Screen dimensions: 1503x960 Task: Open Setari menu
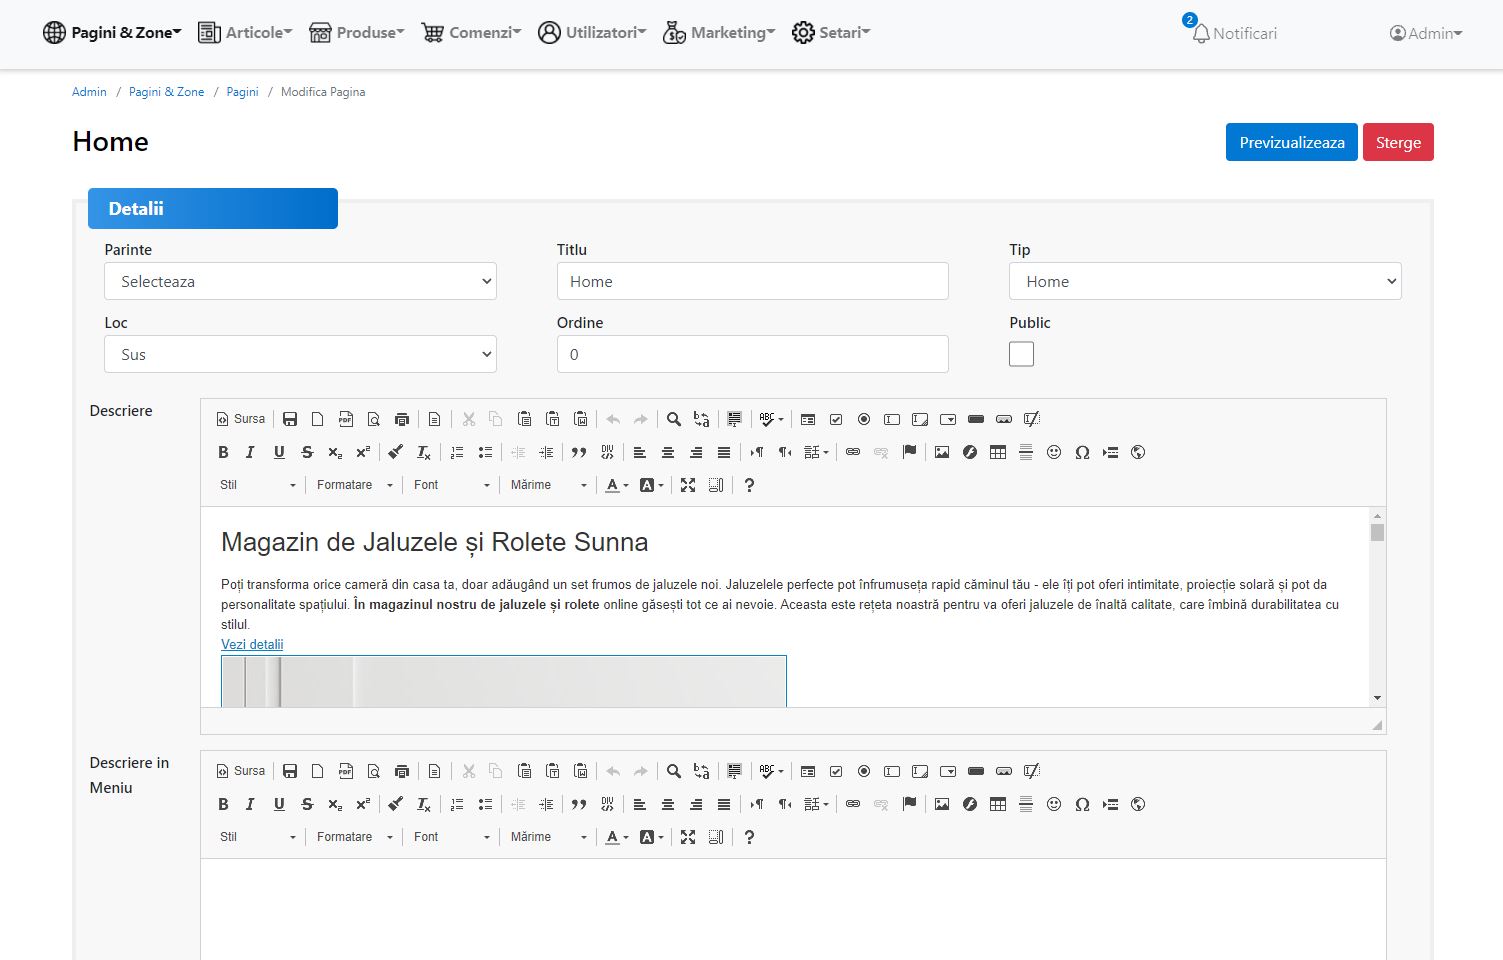coord(831,32)
